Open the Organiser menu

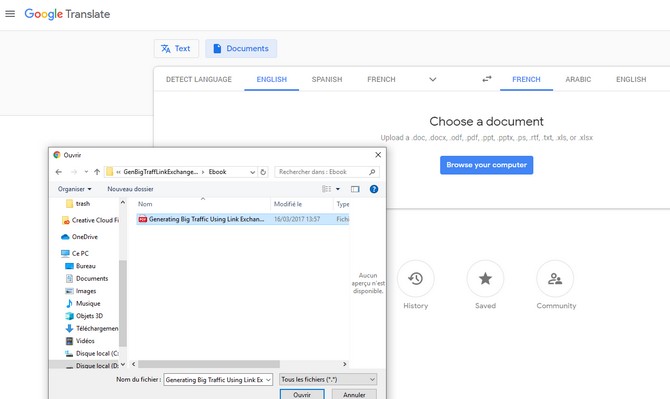(75, 189)
